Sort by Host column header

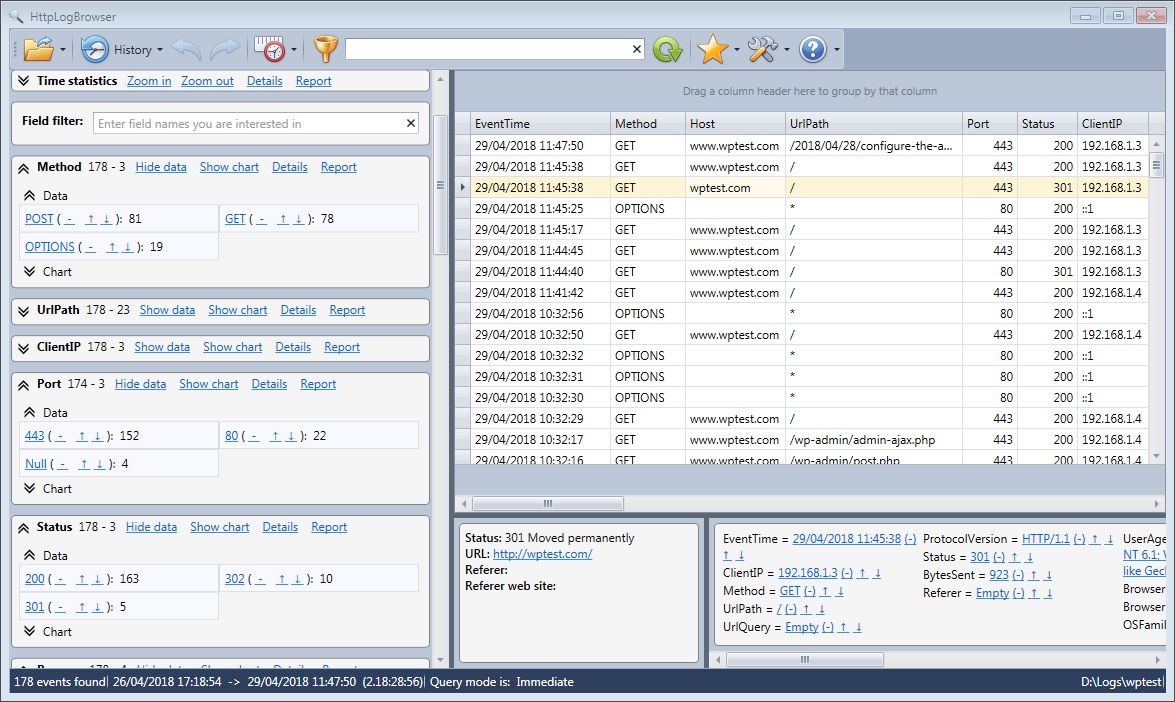click(x=734, y=124)
